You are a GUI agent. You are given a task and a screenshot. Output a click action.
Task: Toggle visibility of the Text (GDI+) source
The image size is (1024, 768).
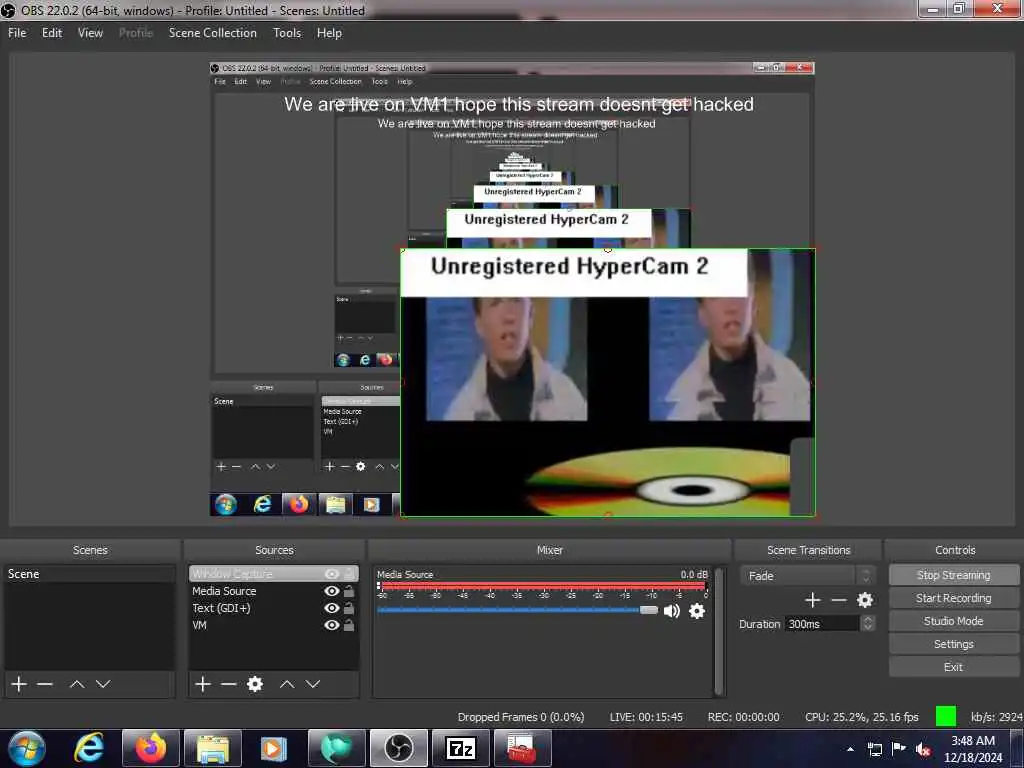coord(332,608)
